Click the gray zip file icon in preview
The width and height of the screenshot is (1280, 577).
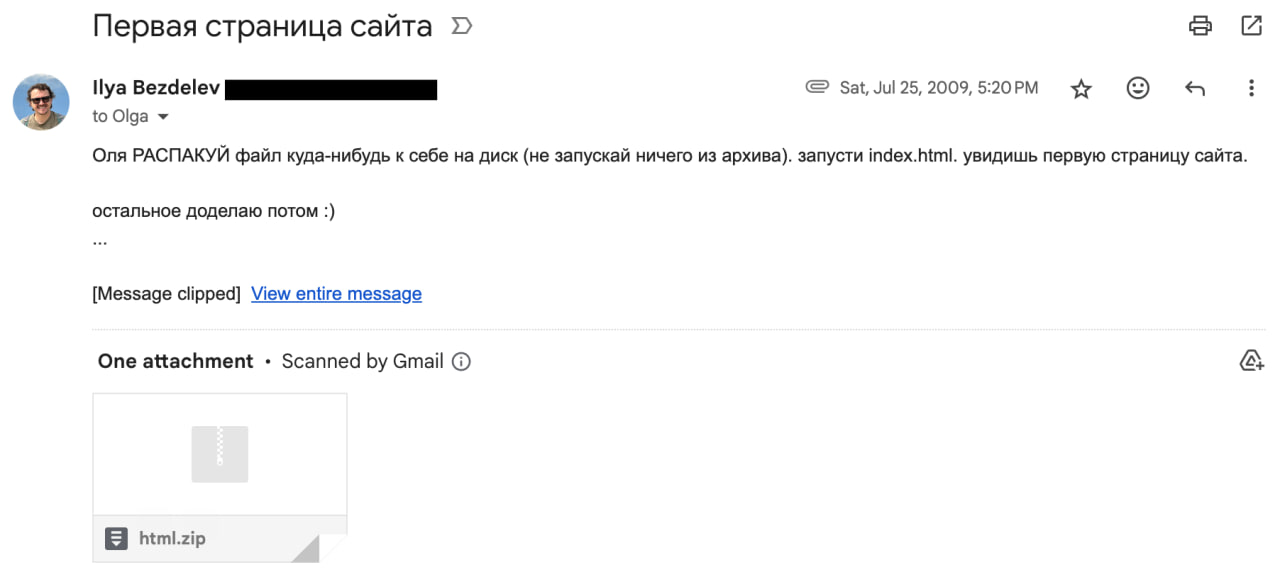220,454
